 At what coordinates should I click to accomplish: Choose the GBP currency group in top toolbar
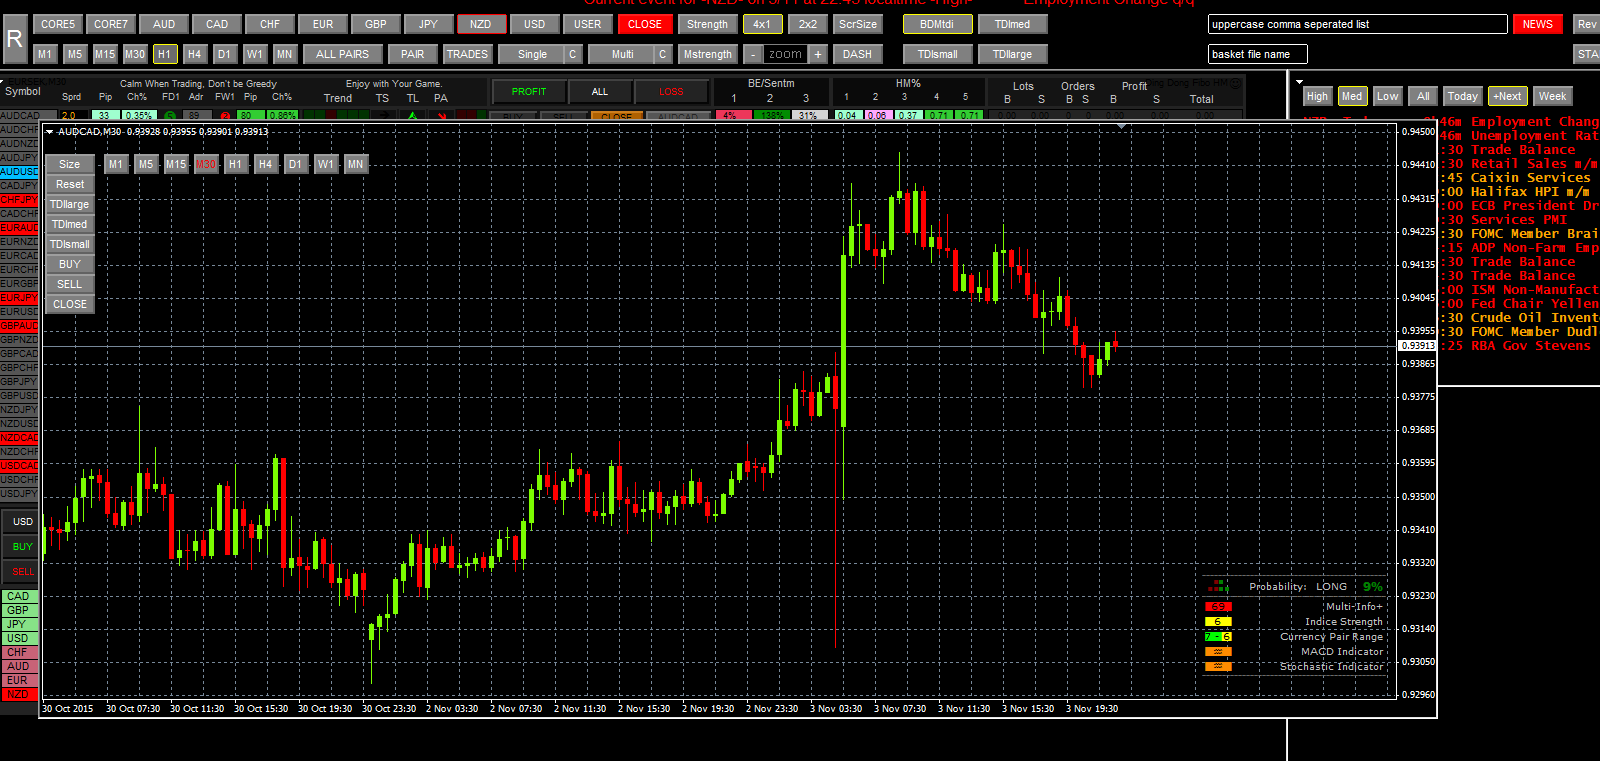click(x=376, y=24)
